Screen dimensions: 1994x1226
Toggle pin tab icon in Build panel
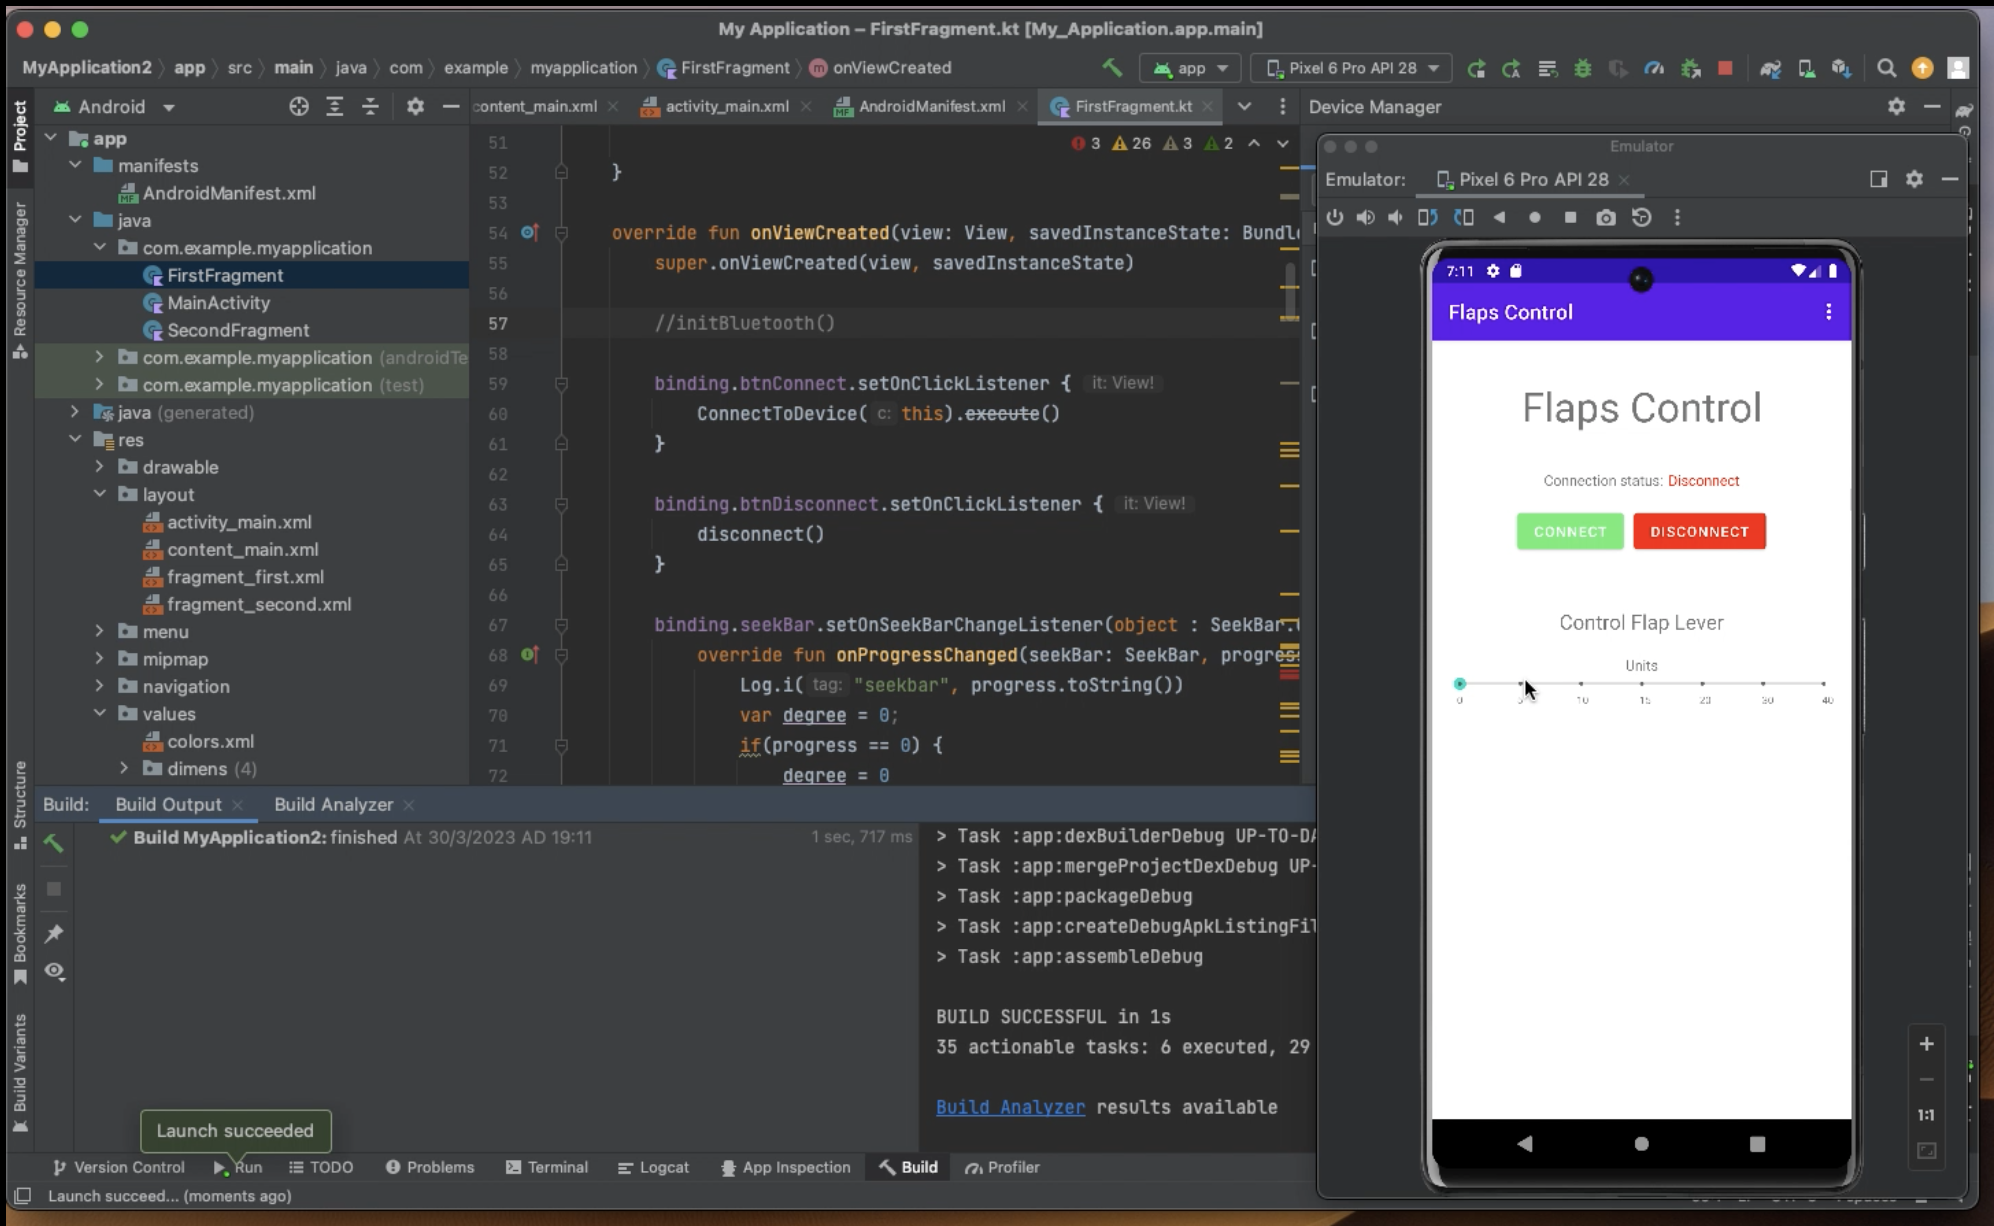(x=54, y=933)
